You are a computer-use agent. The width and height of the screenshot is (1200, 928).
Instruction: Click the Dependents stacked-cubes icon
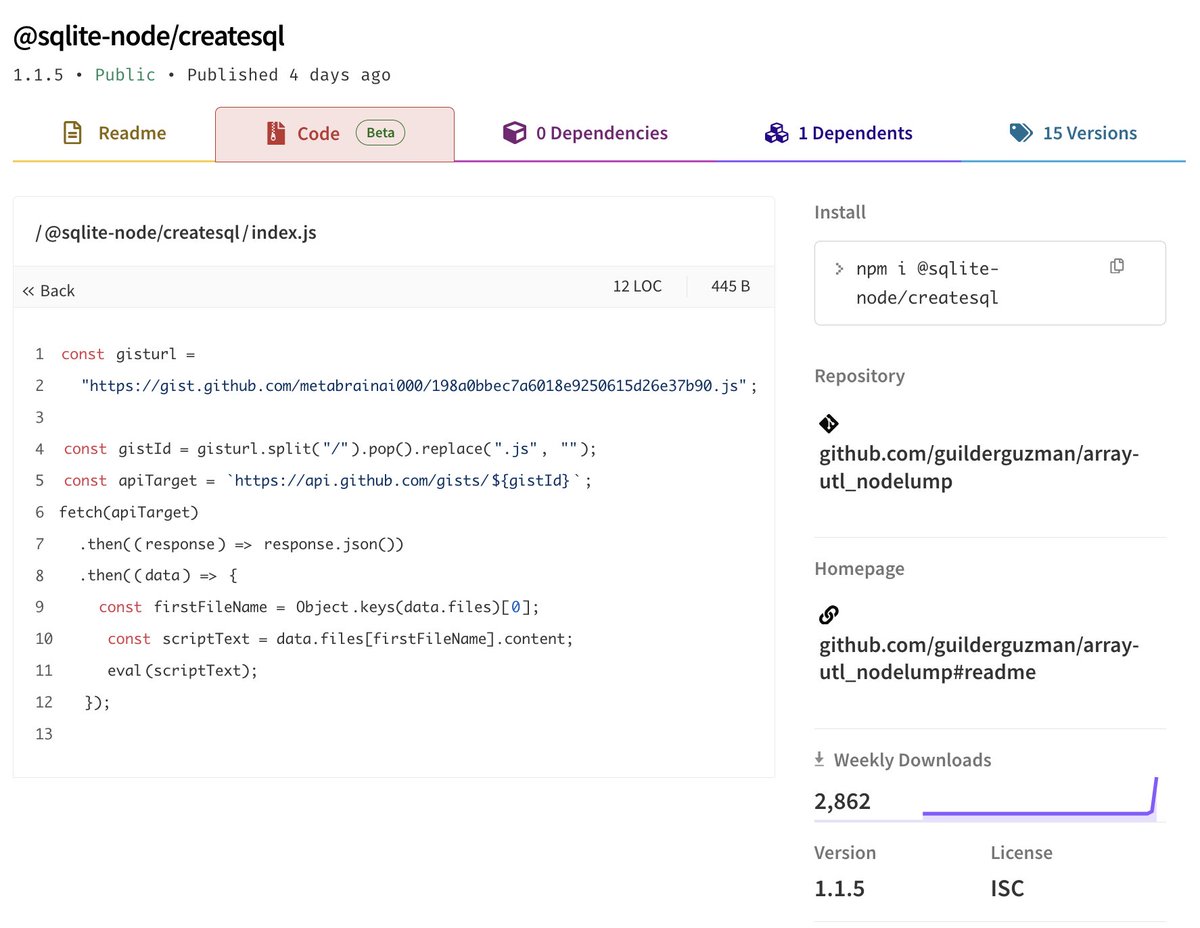tap(777, 133)
